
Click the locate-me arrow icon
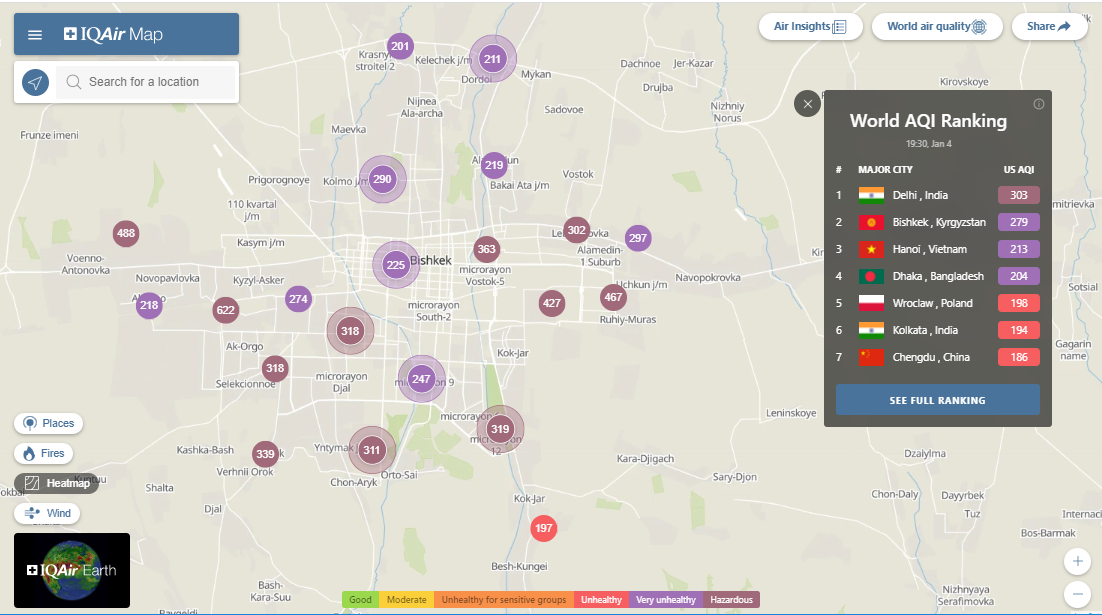point(36,82)
